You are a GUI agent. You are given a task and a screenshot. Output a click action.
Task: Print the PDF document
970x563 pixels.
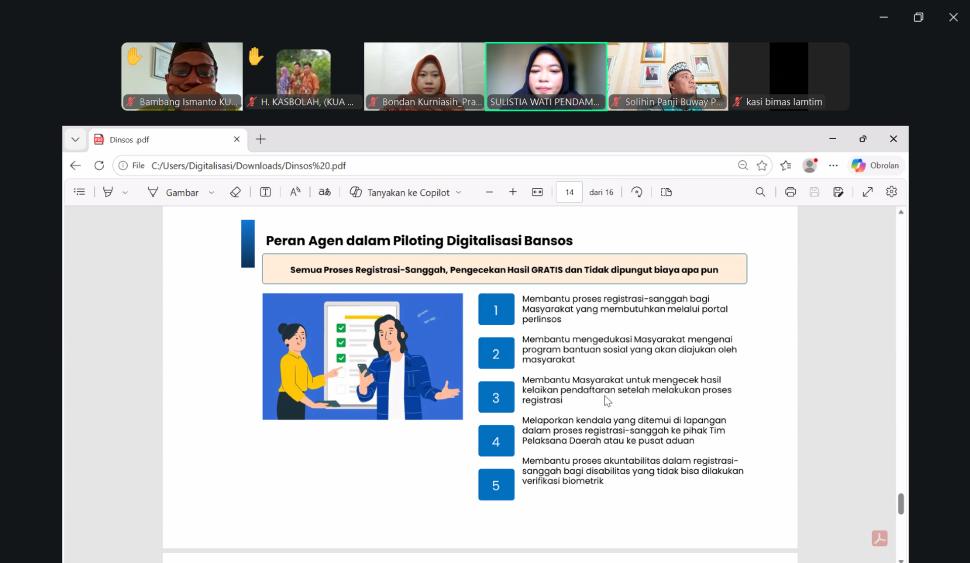pyautogui.click(x=790, y=192)
